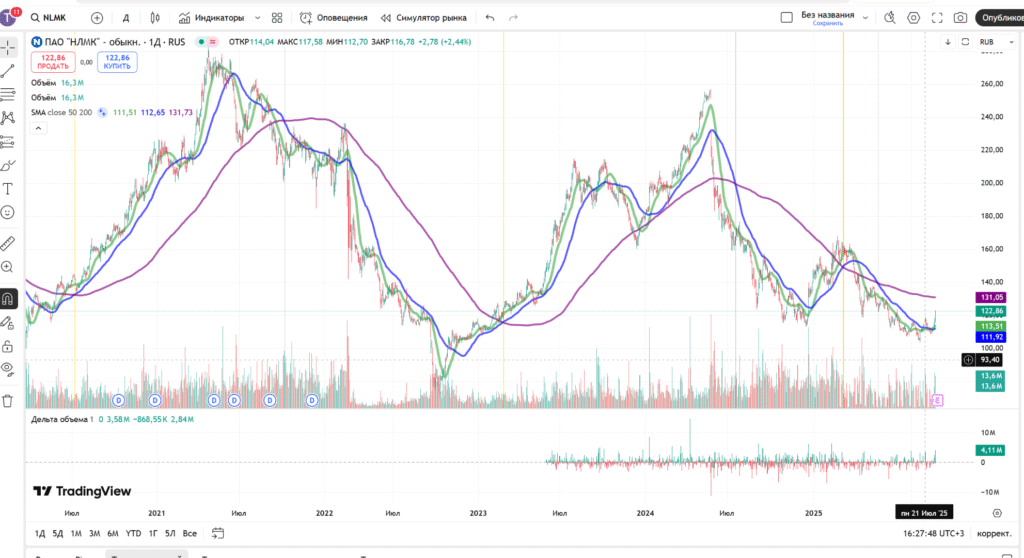Select 6М date range
The width and height of the screenshot is (1024, 558).
[112, 533]
